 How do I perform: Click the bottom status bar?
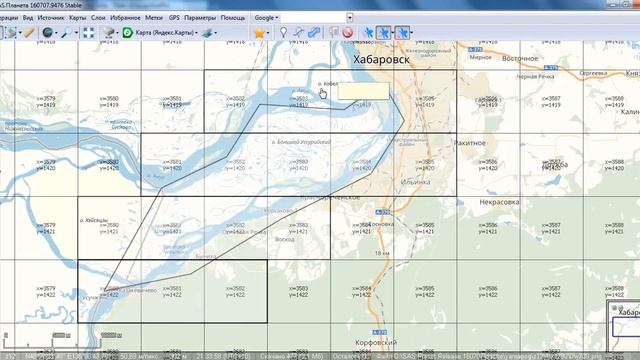click(x=320, y=356)
